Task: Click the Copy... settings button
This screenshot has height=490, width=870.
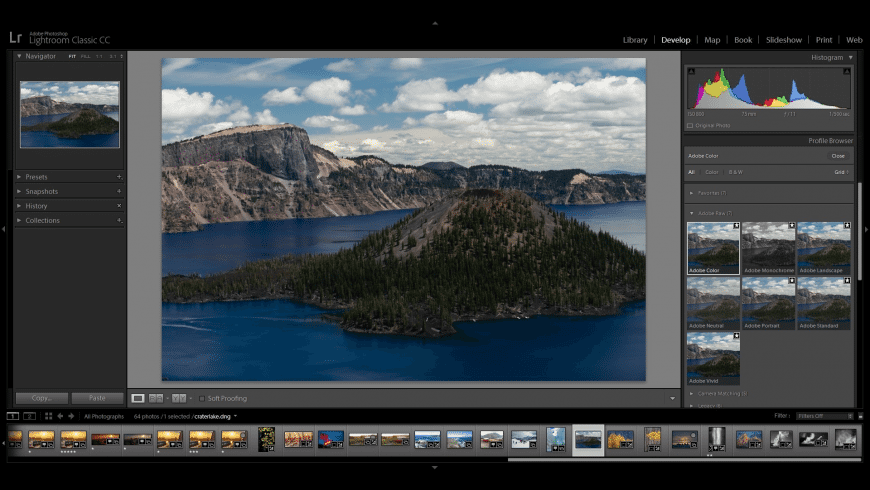Action: [x=42, y=398]
